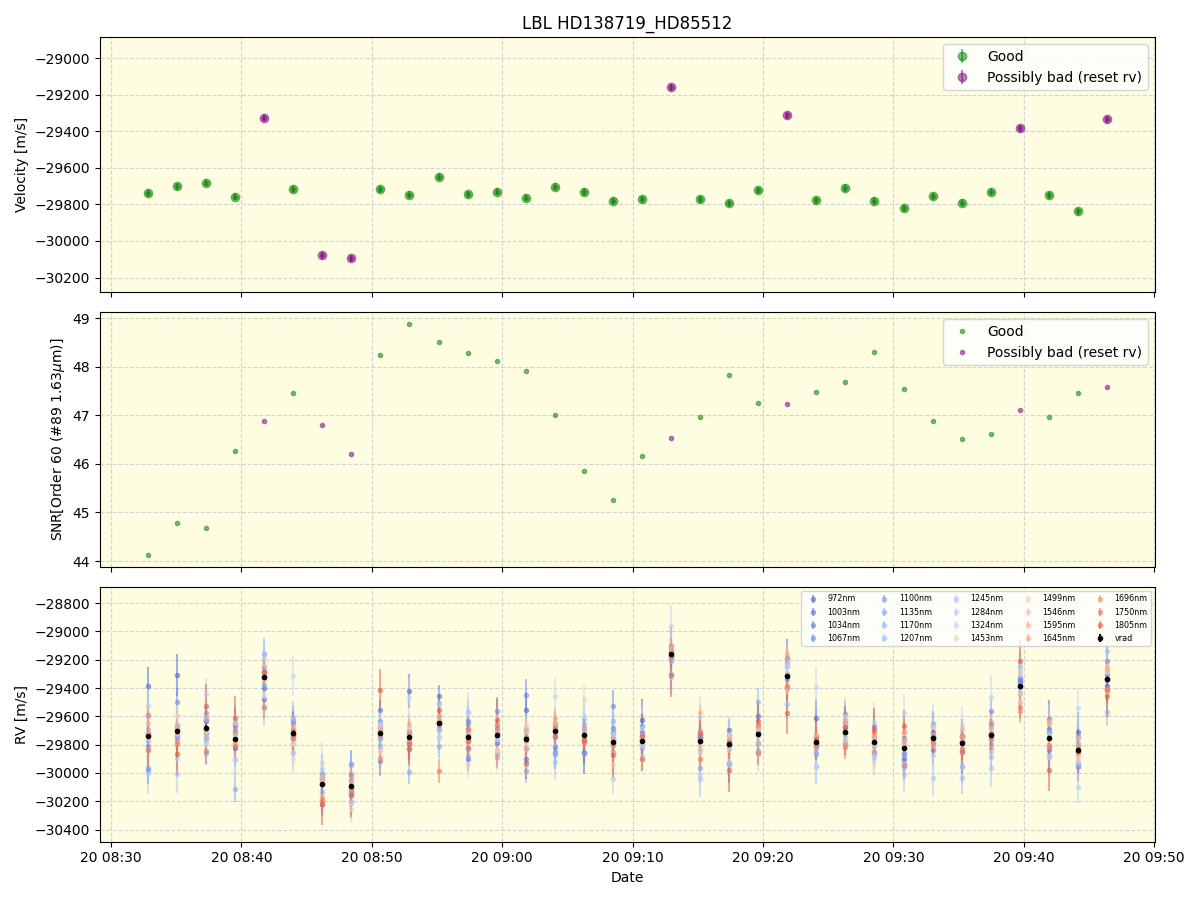This screenshot has height=900, width=1200.
Task: Click the '20 08:50' date tick label
Action: [x=372, y=855]
